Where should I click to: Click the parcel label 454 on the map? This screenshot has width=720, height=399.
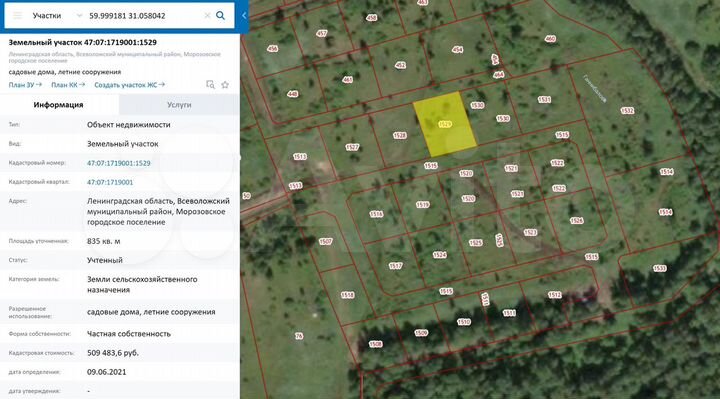pos(457,50)
